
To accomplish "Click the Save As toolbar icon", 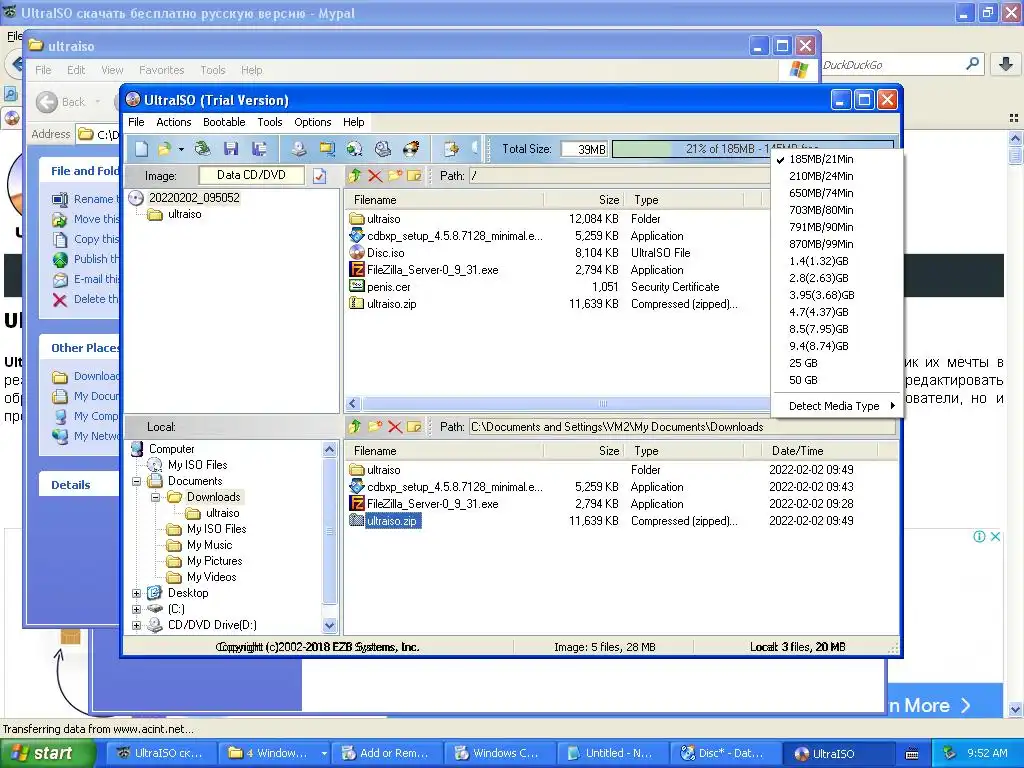I will (x=259, y=149).
